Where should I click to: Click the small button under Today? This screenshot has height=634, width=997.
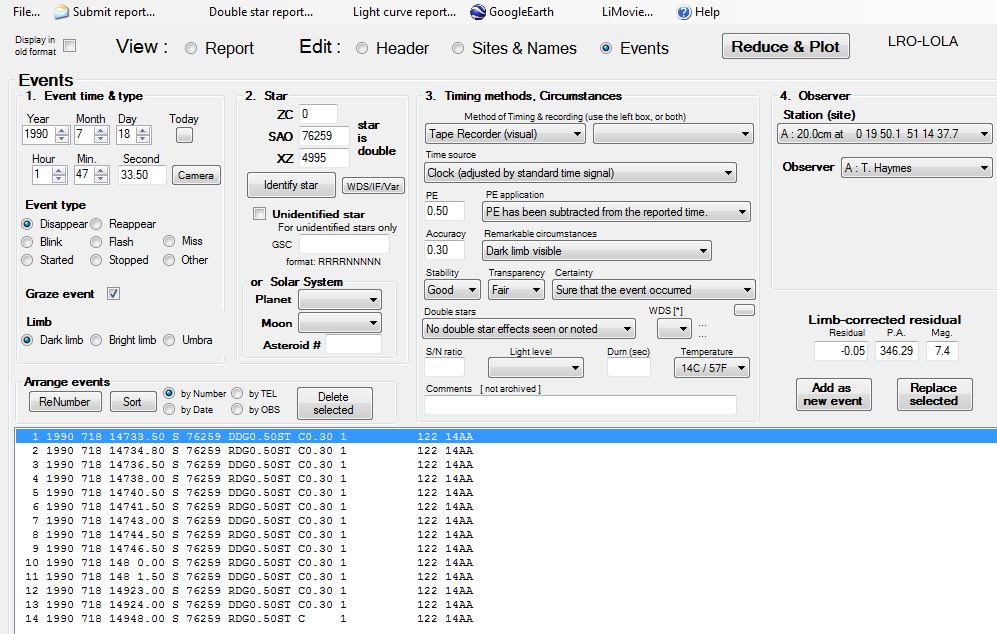(184, 136)
